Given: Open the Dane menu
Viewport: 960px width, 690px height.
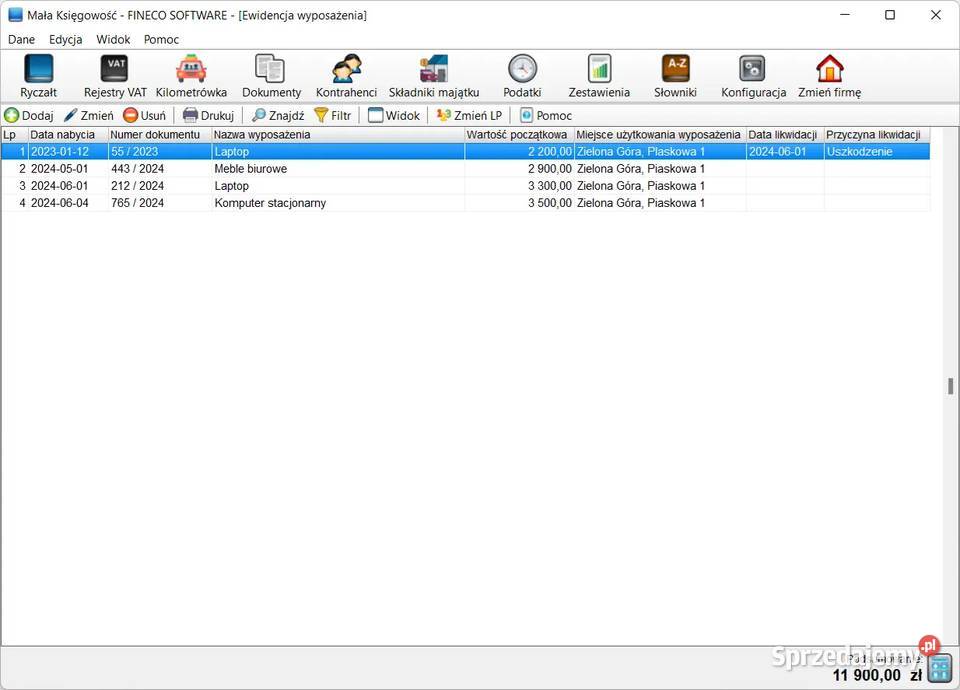Looking at the screenshot, I should click(x=21, y=40).
